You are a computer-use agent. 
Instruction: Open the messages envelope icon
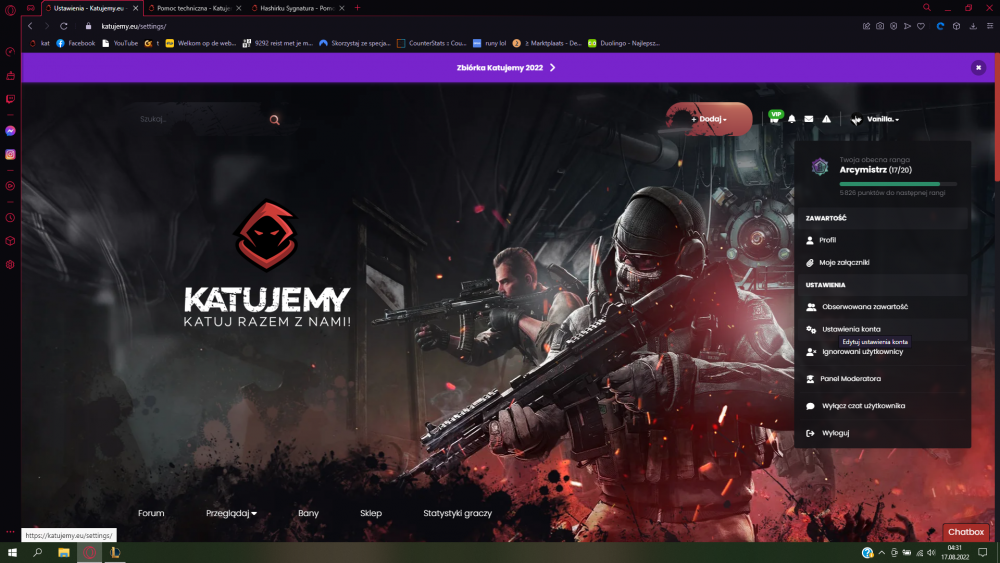pos(809,119)
